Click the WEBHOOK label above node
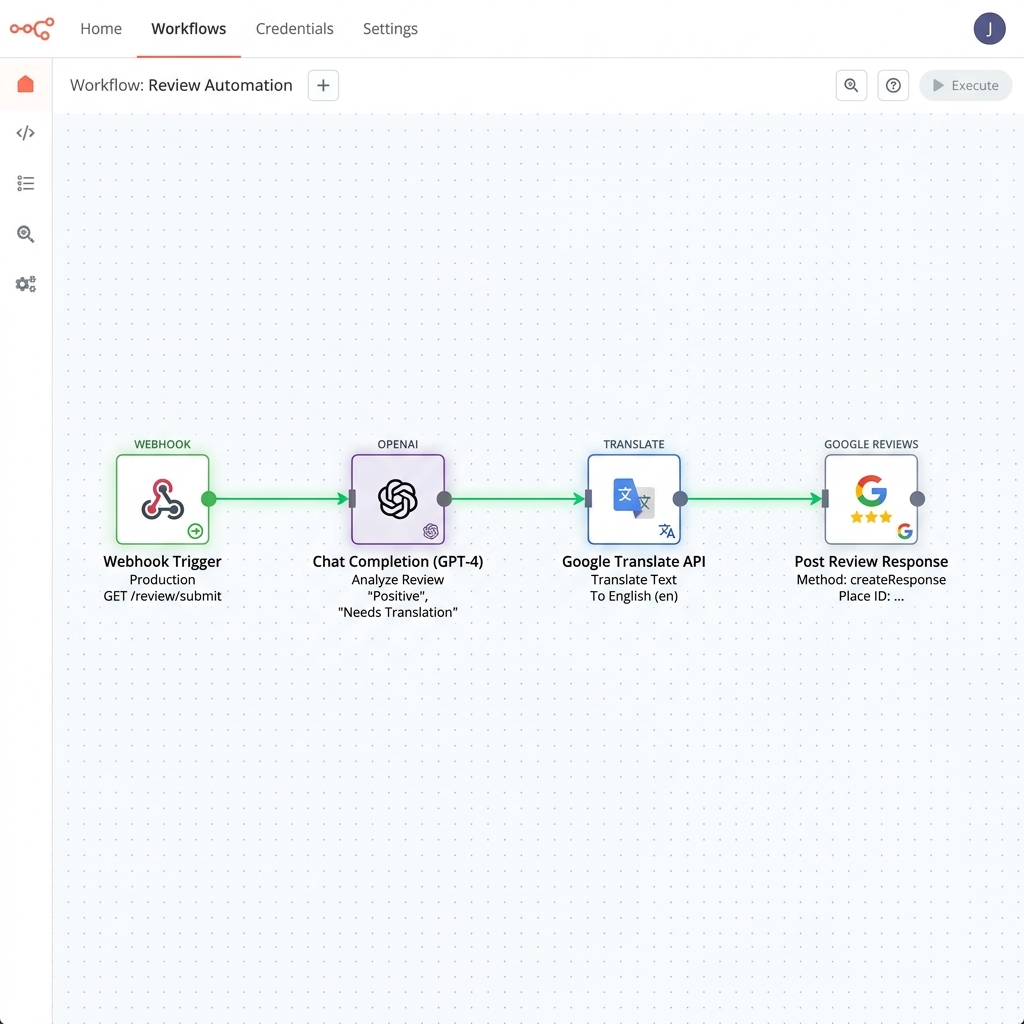The width and height of the screenshot is (1024, 1024). 163,444
